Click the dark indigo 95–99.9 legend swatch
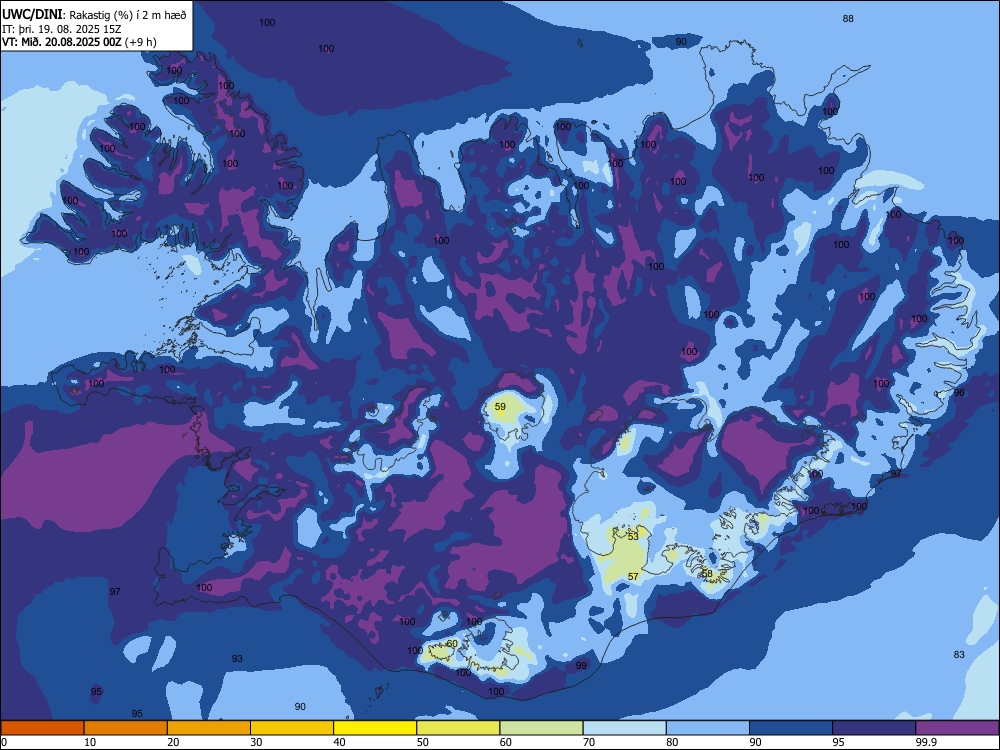 (874, 728)
